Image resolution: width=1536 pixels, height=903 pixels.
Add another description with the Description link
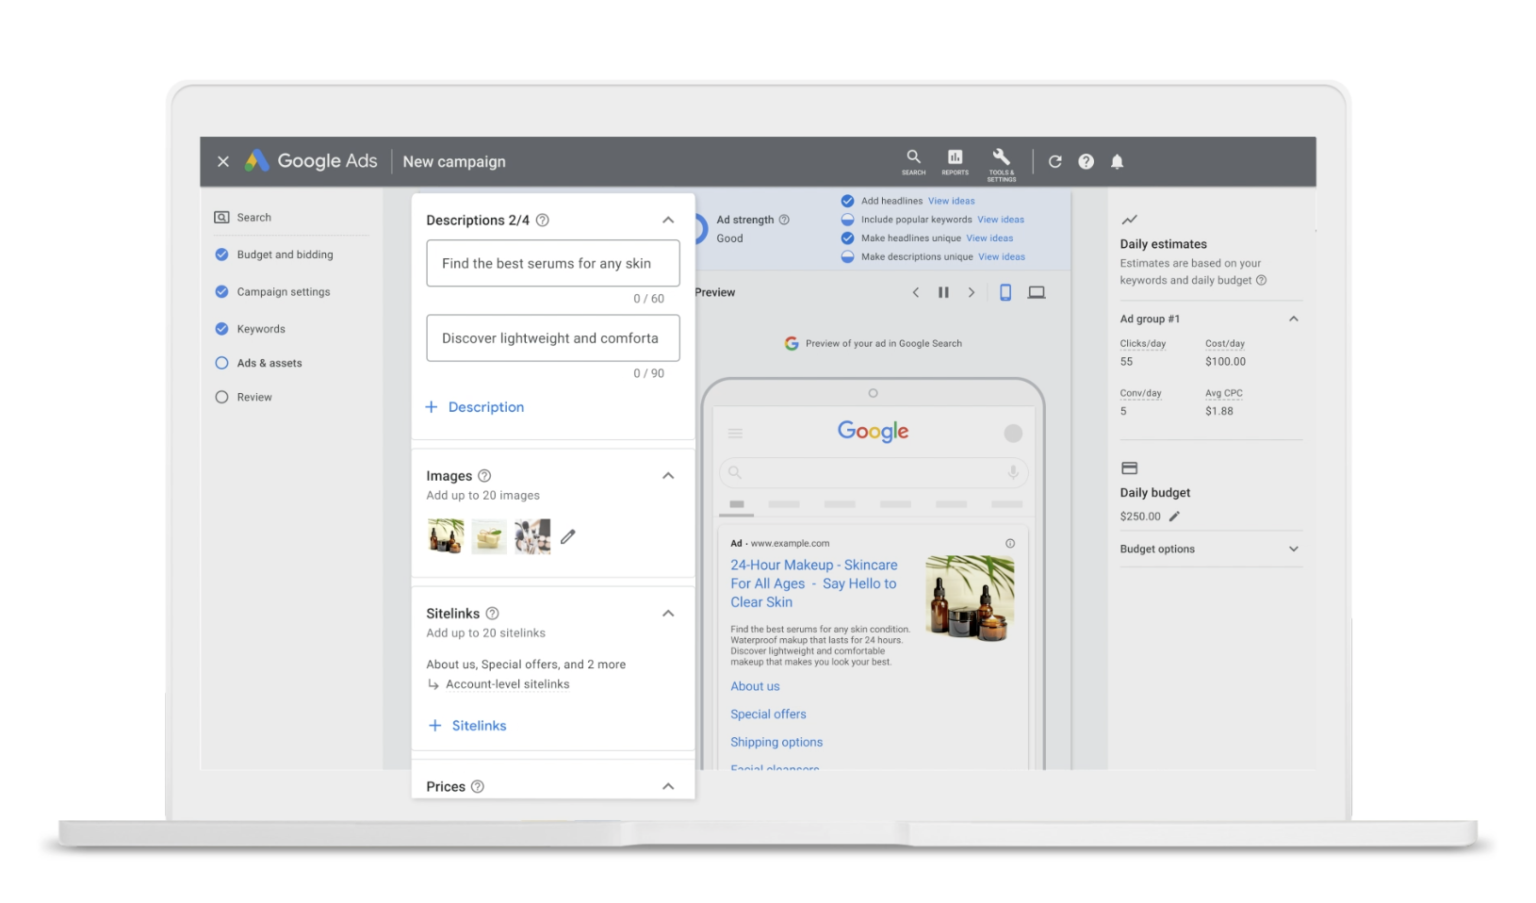coord(475,407)
